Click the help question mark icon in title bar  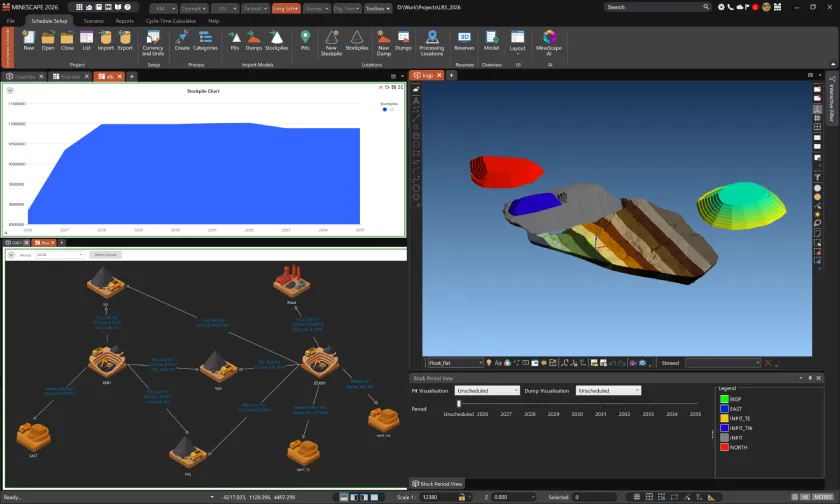[128, 7]
